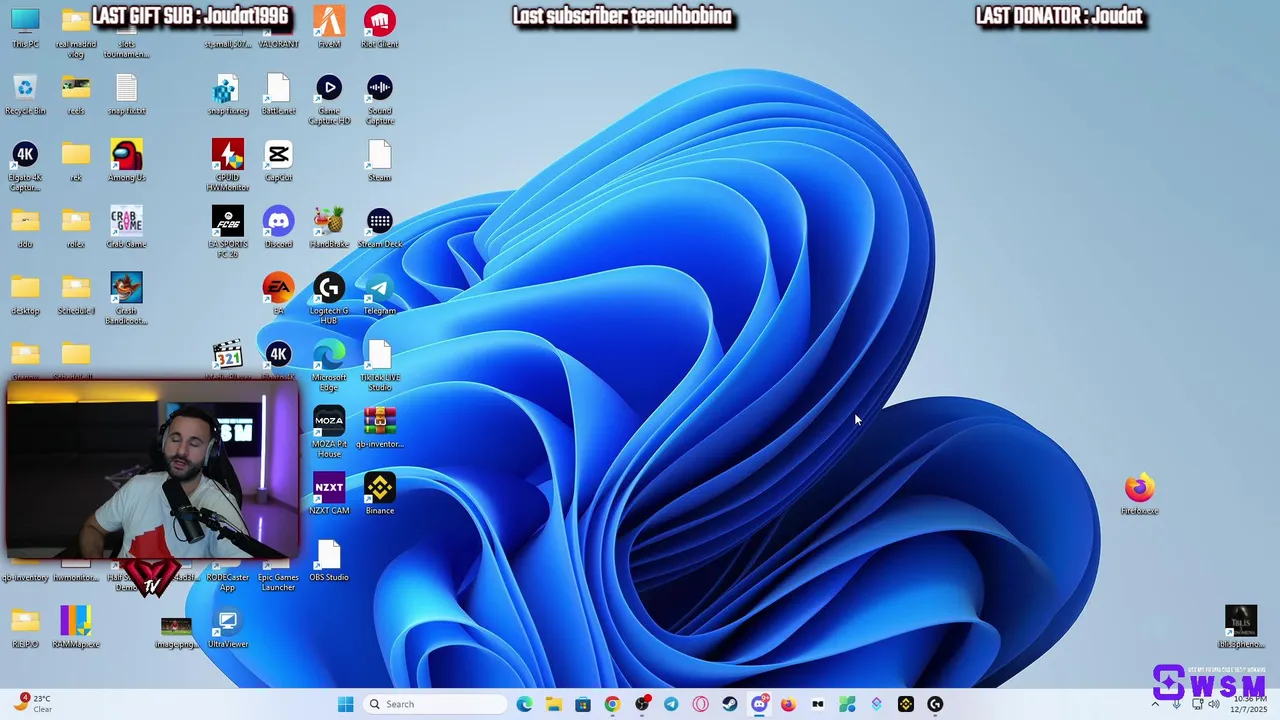Select the Among Us shortcut
Viewport: 1280px width, 720px height.
coord(126,161)
